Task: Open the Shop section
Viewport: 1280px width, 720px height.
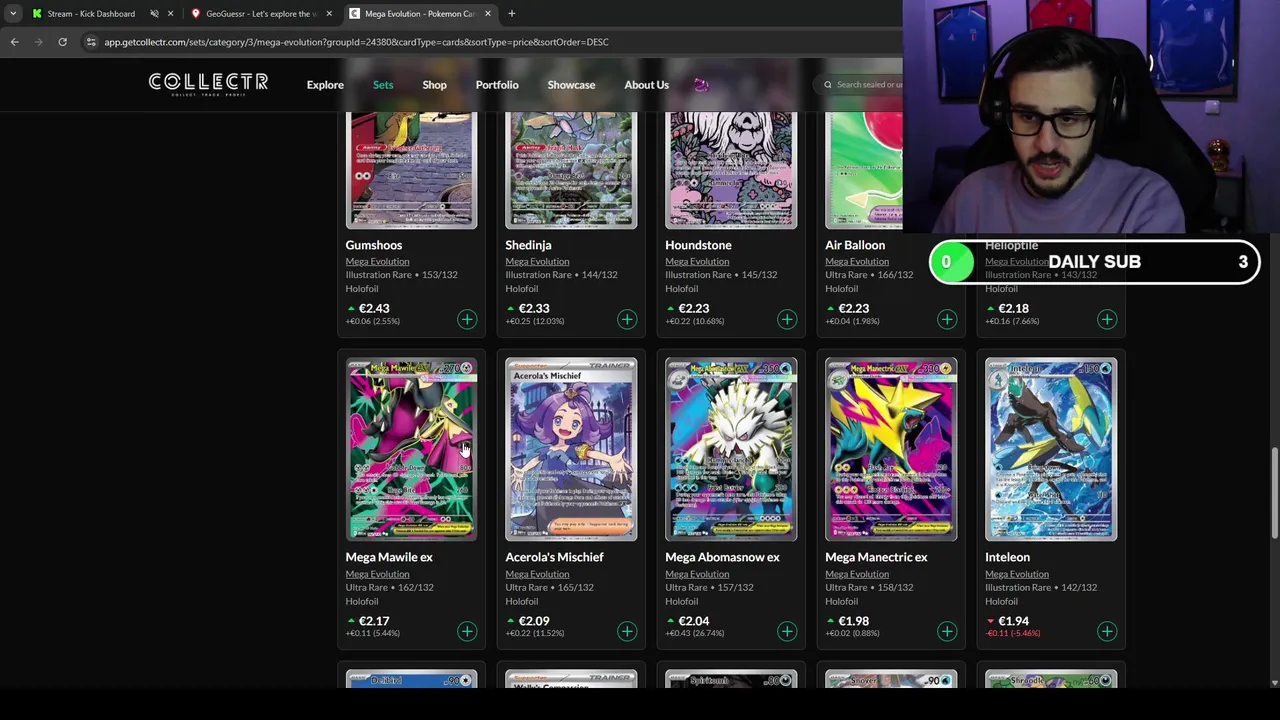Action: tap(434, 85)
